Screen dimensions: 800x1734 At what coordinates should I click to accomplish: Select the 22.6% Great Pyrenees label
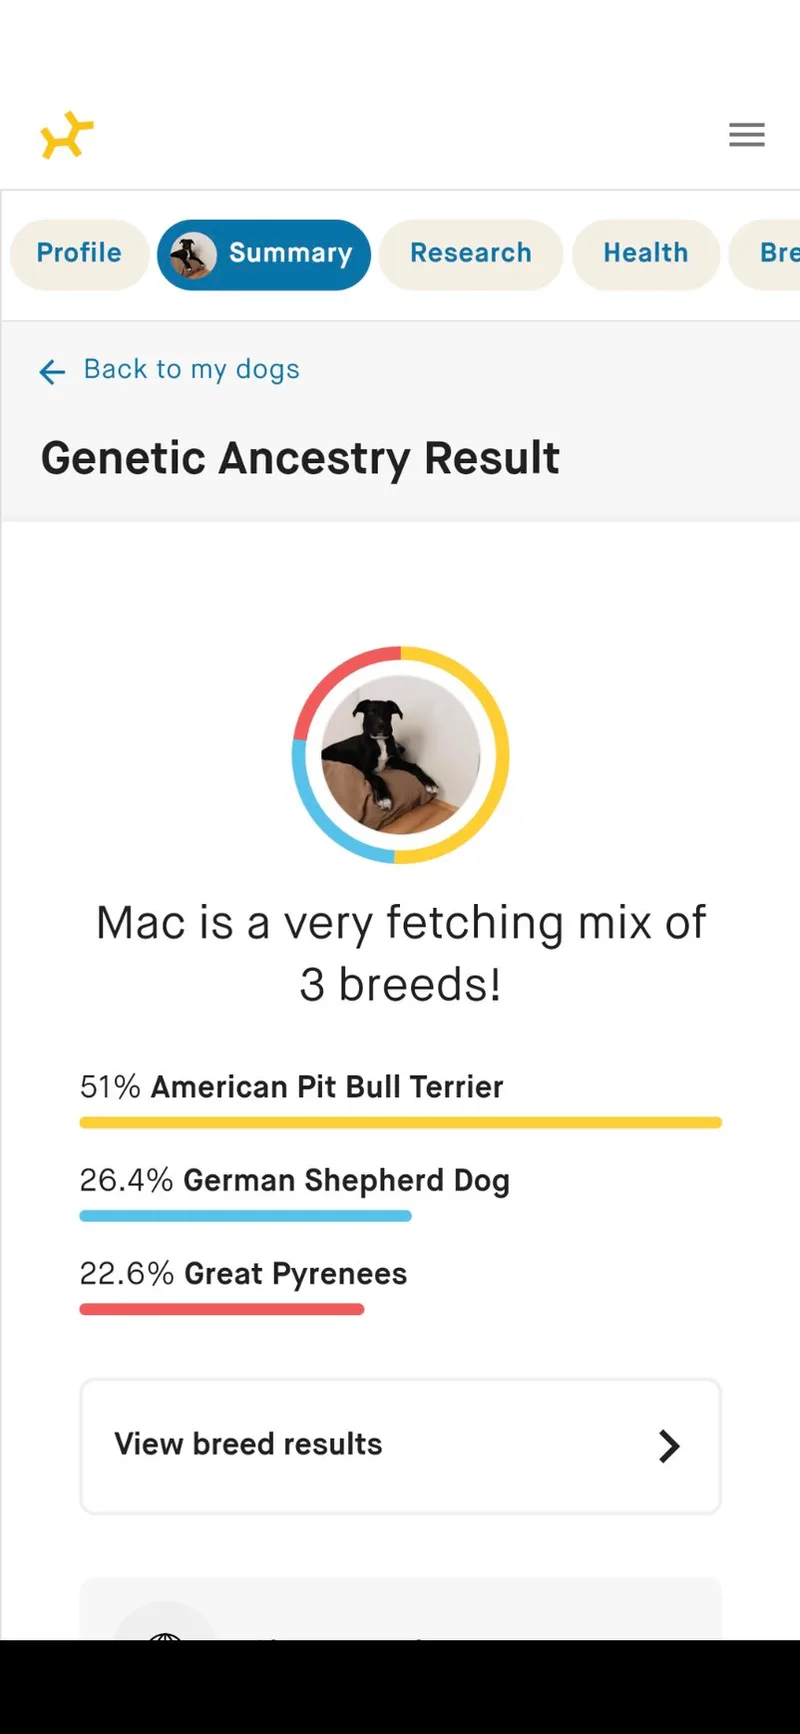tap(243, 1274)
